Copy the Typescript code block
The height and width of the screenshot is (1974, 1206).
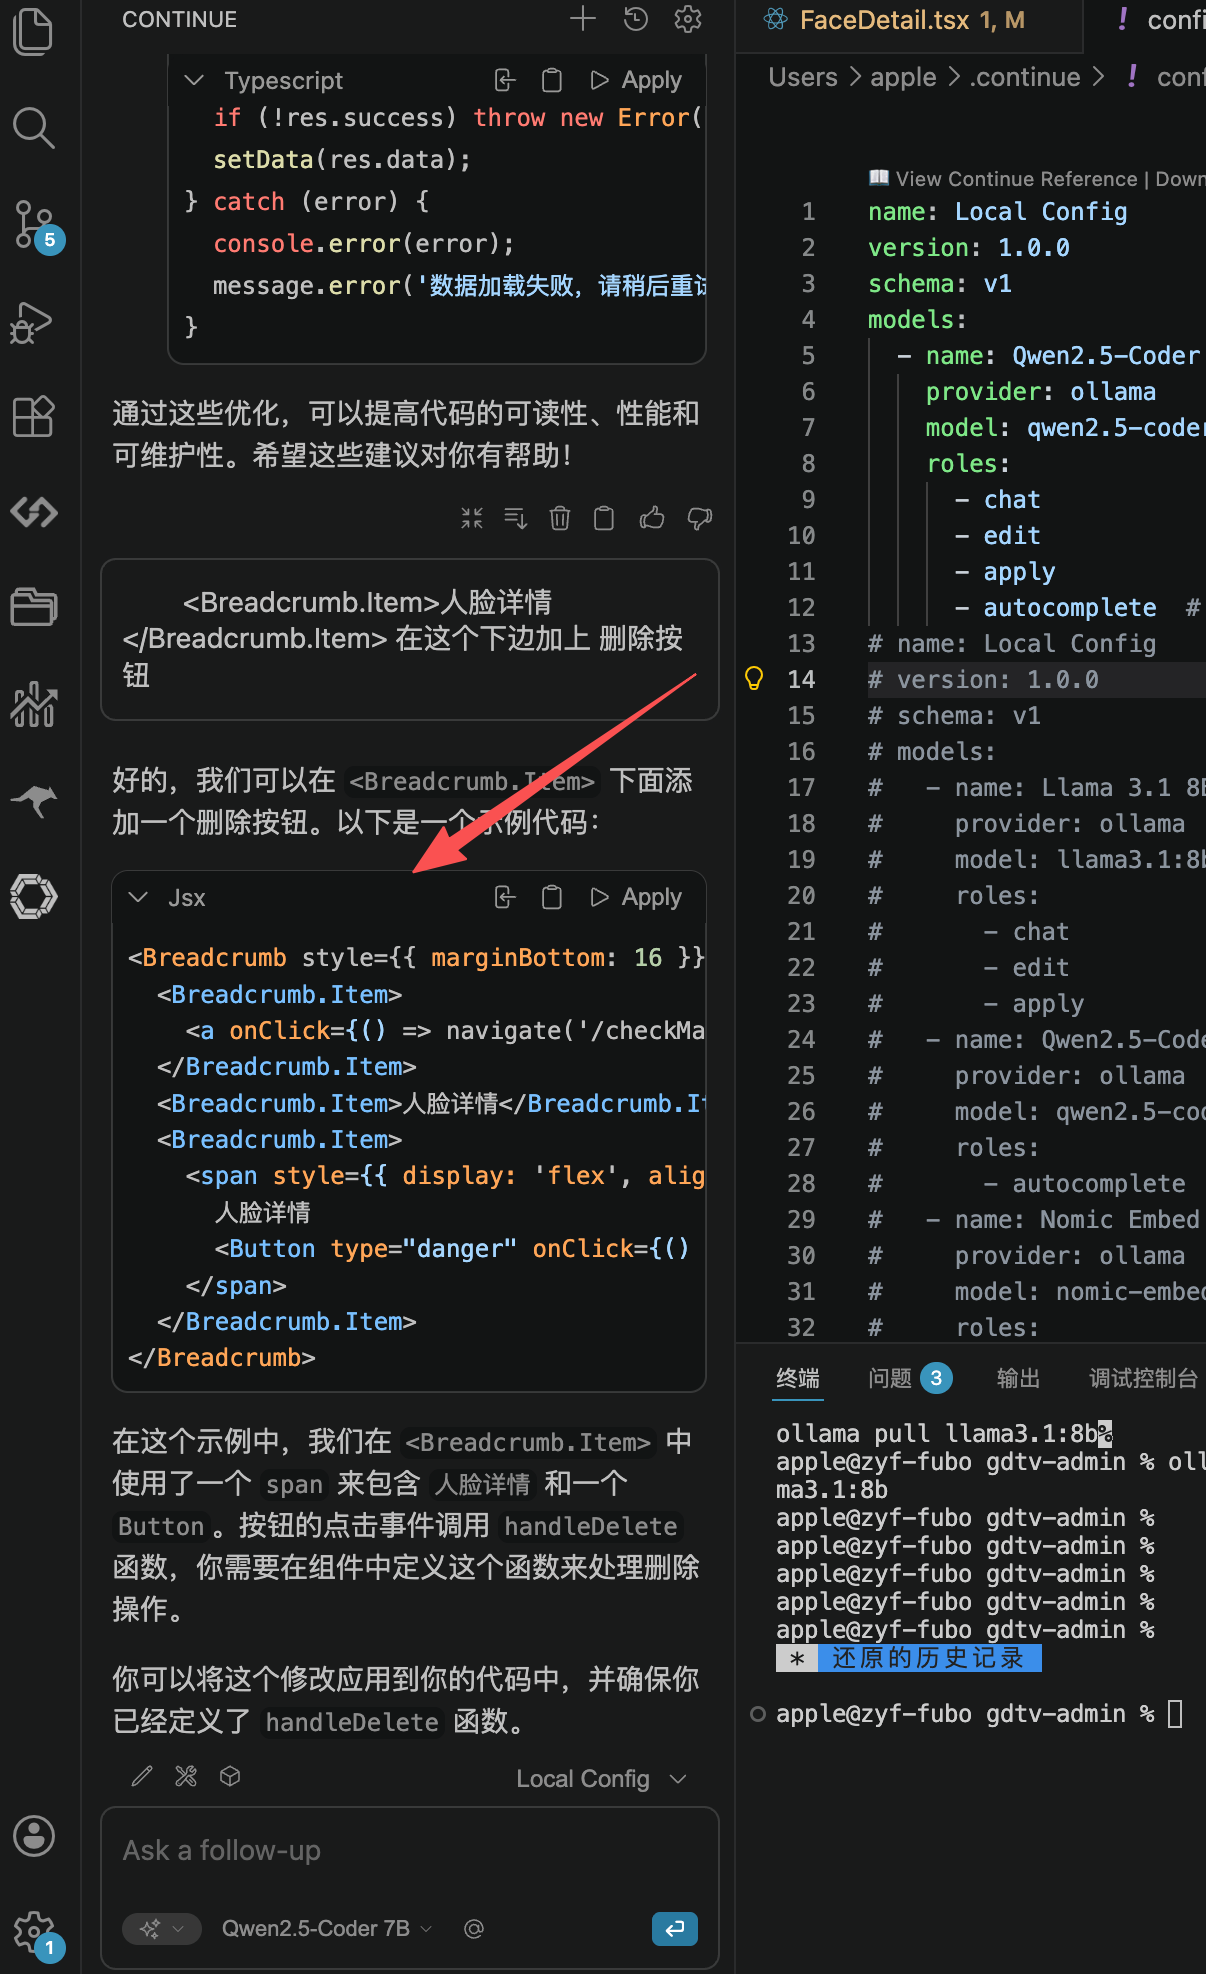552,80
